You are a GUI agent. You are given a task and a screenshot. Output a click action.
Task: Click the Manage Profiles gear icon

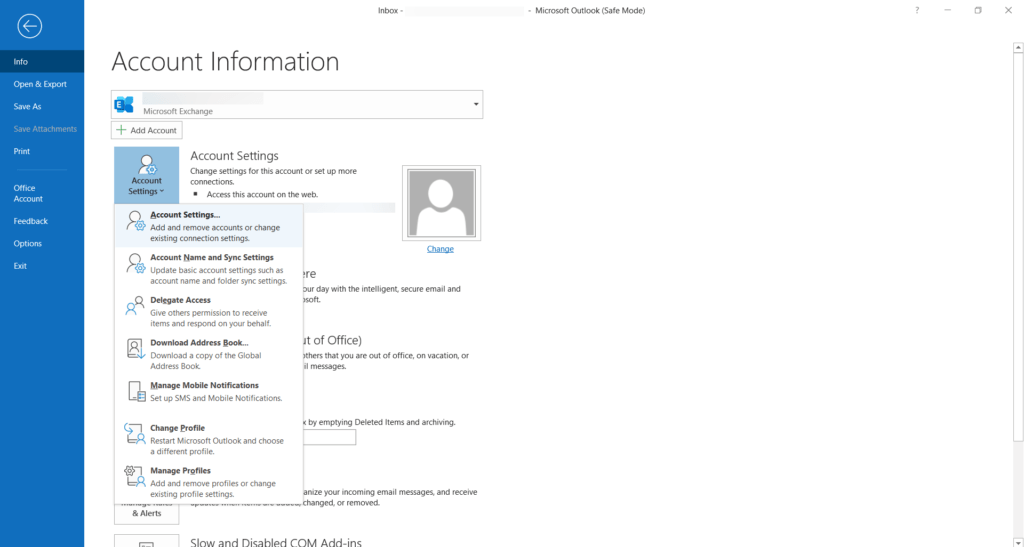click(135, 477)
